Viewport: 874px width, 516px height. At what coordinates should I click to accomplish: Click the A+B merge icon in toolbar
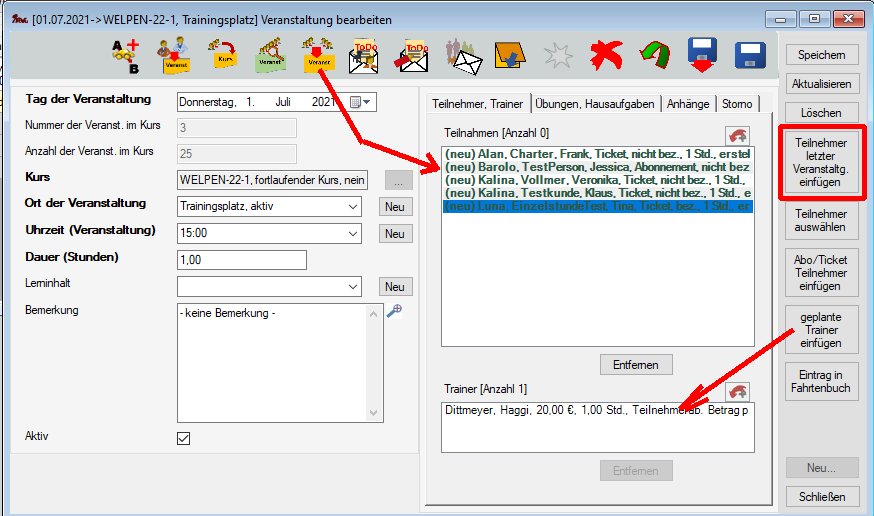(x=126, y=56)
